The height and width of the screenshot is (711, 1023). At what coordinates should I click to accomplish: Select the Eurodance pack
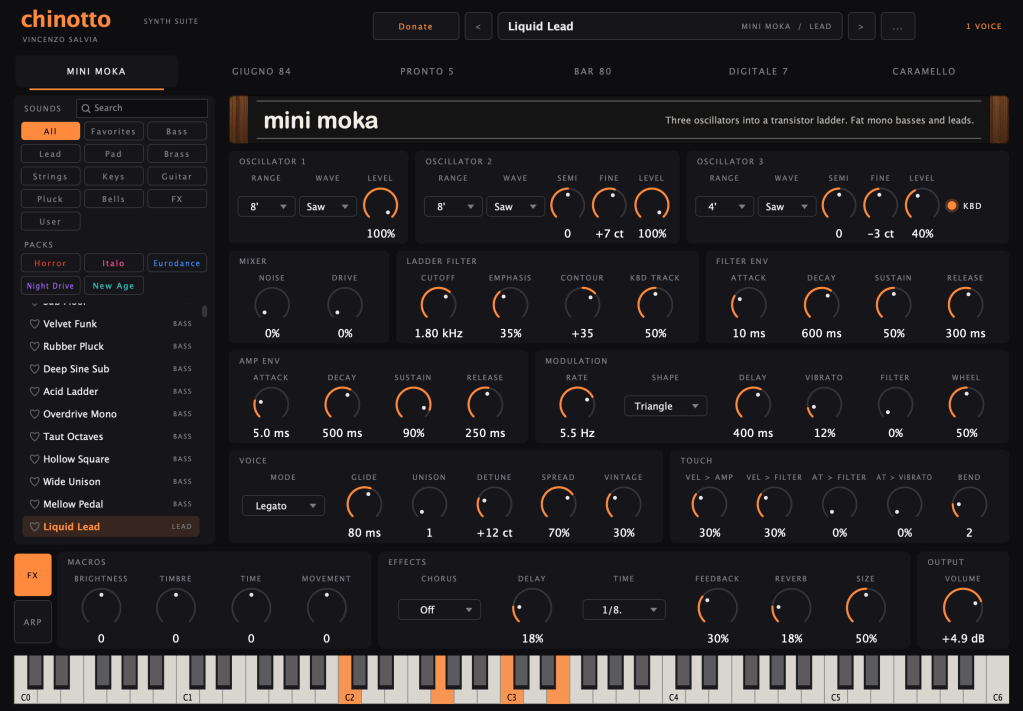[177, 263]
